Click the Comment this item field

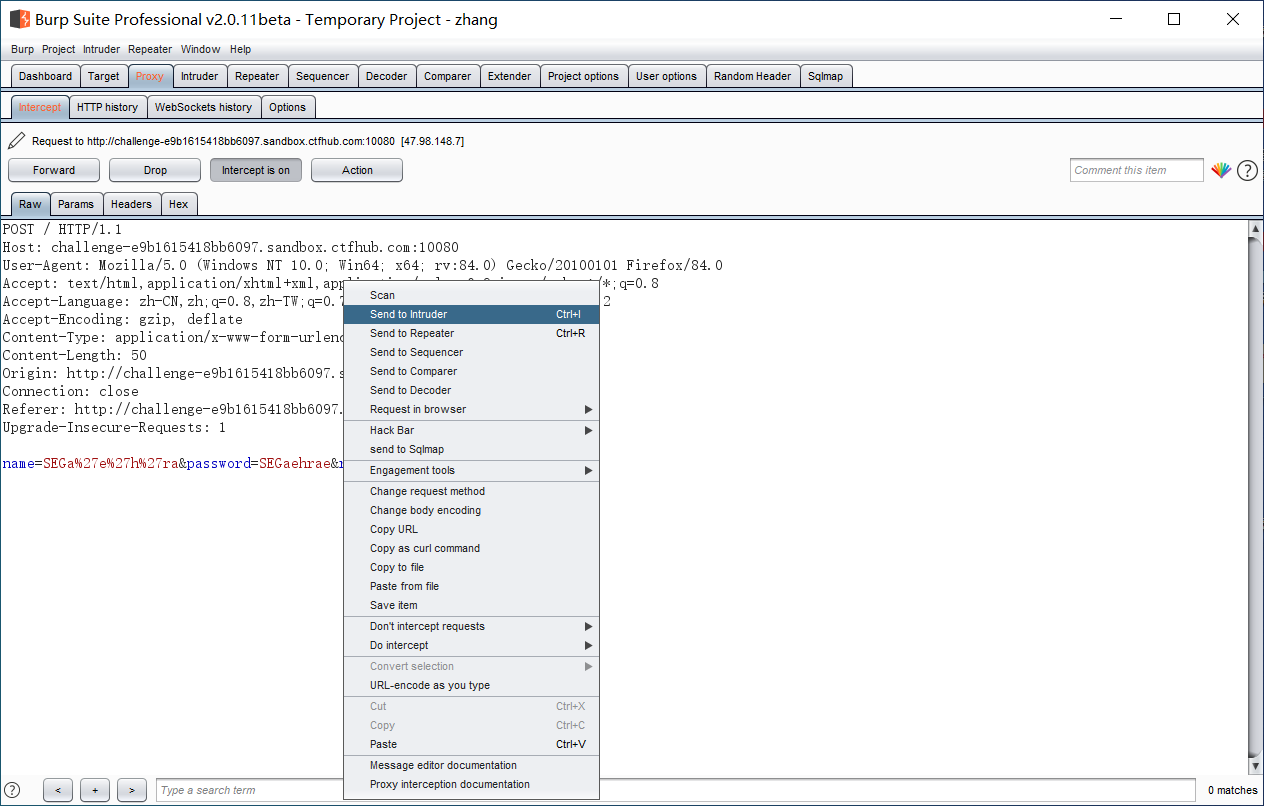pyautogui.click(x=1136, y=170)
